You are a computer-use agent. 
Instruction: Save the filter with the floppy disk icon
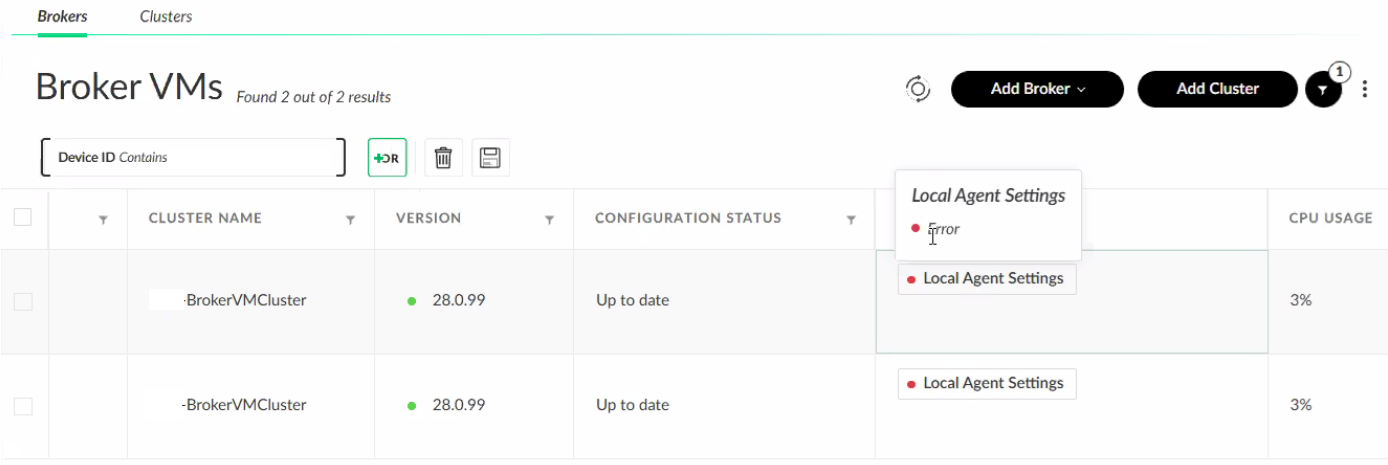coord(490,158)
